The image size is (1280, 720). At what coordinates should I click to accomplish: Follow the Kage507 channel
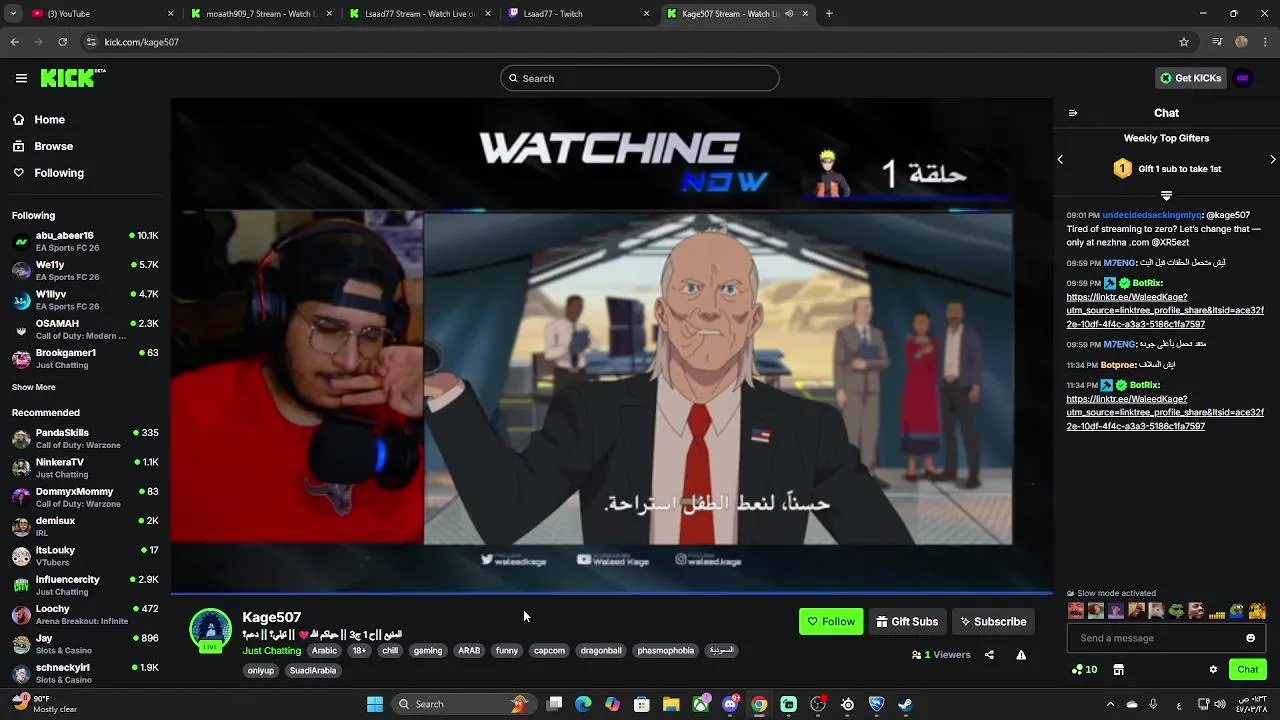(831, 621)
